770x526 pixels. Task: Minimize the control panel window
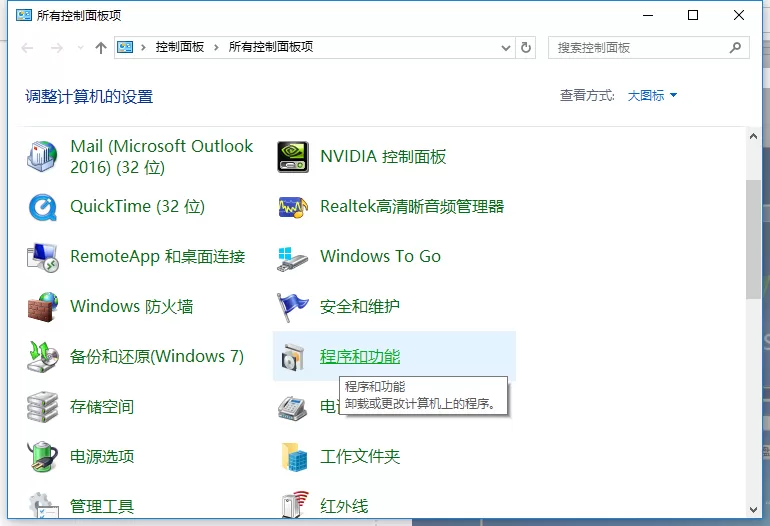[648, 15]
